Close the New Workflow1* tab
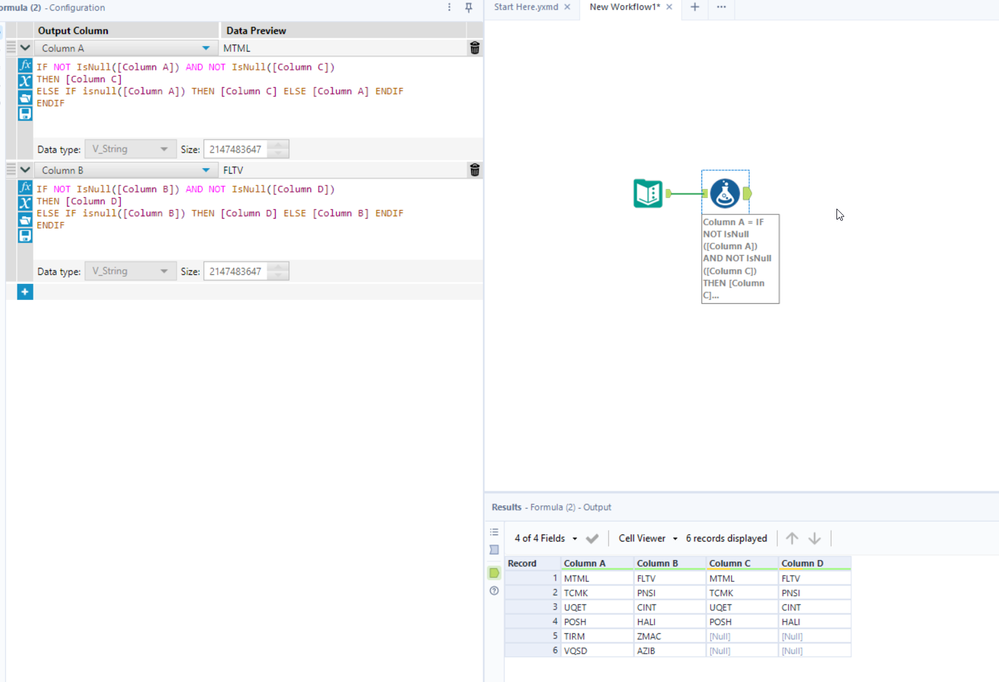This screenshot has width=999, height=682. [669, 7]
